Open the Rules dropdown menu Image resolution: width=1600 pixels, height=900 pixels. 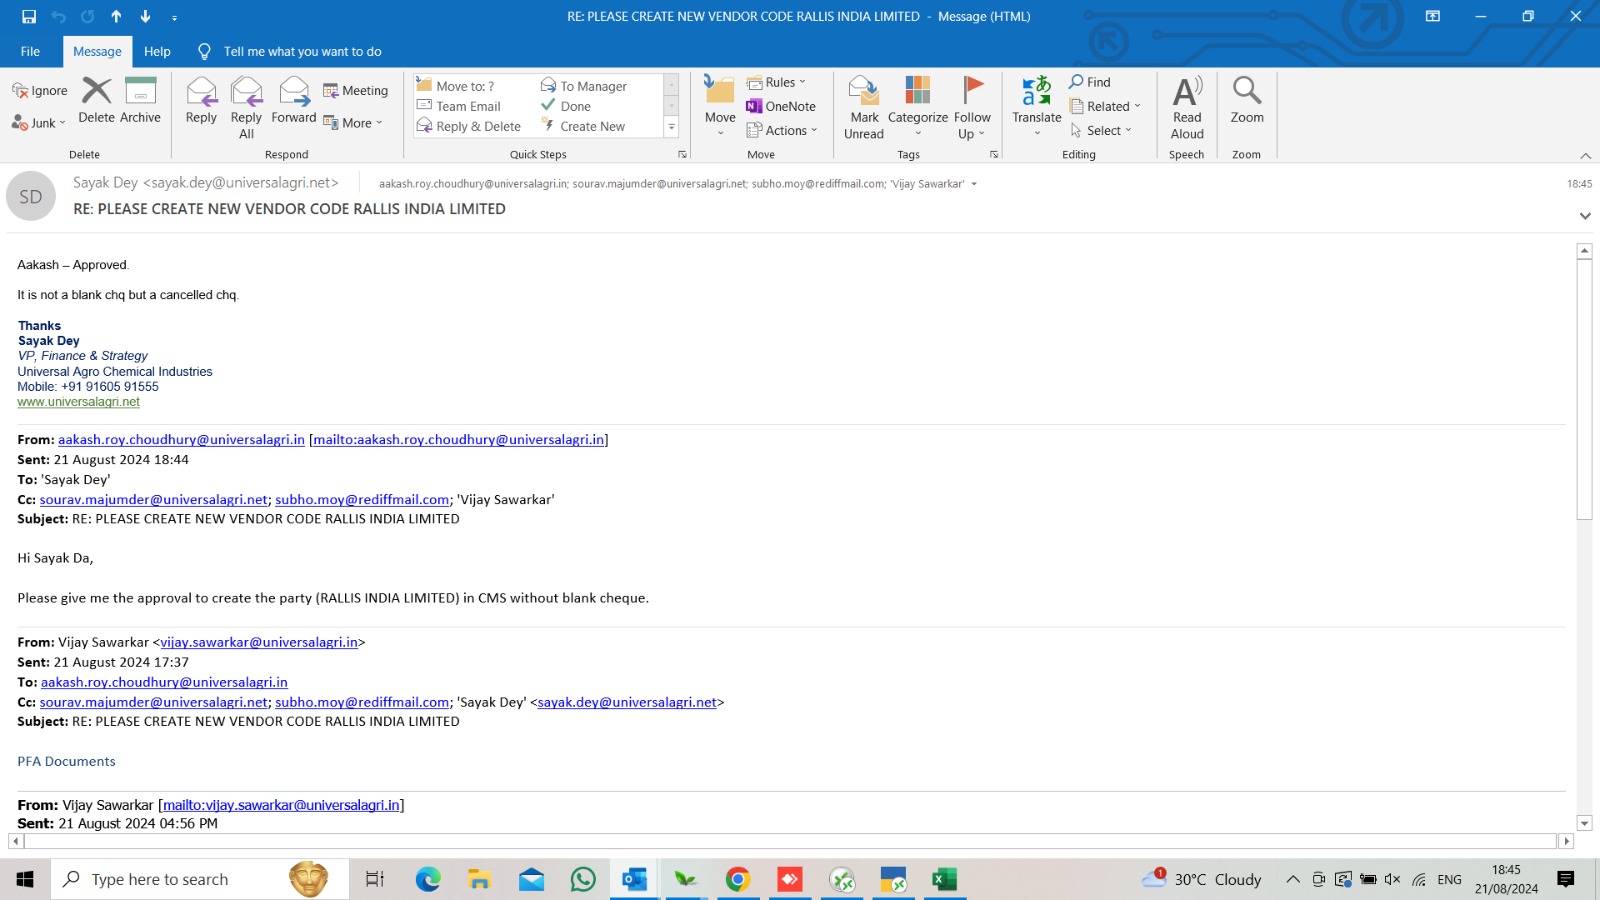pyautogui.click(x=777, y=82)
